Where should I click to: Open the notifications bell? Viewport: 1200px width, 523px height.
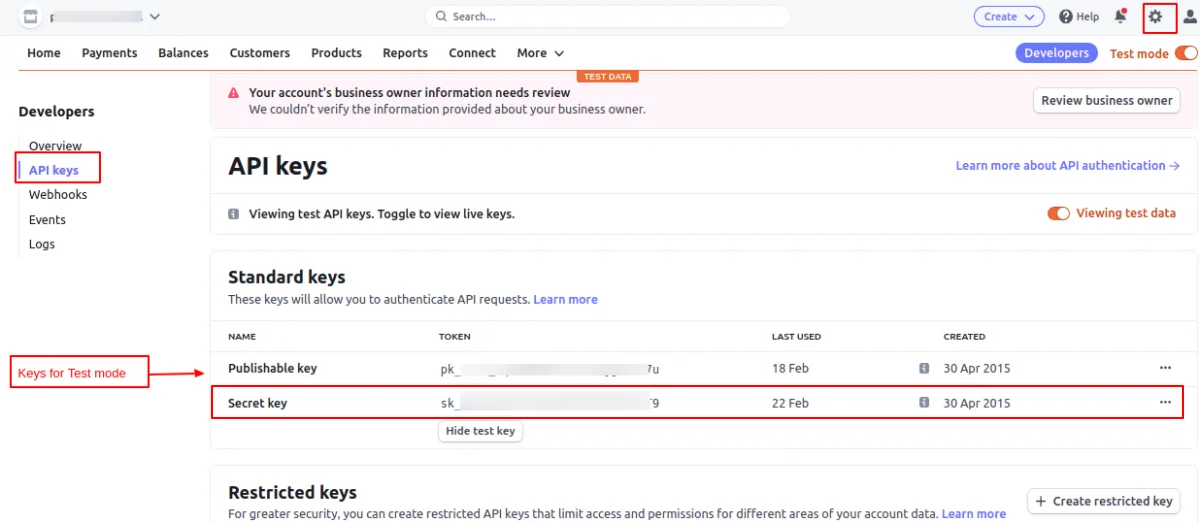click(1121, 16)
